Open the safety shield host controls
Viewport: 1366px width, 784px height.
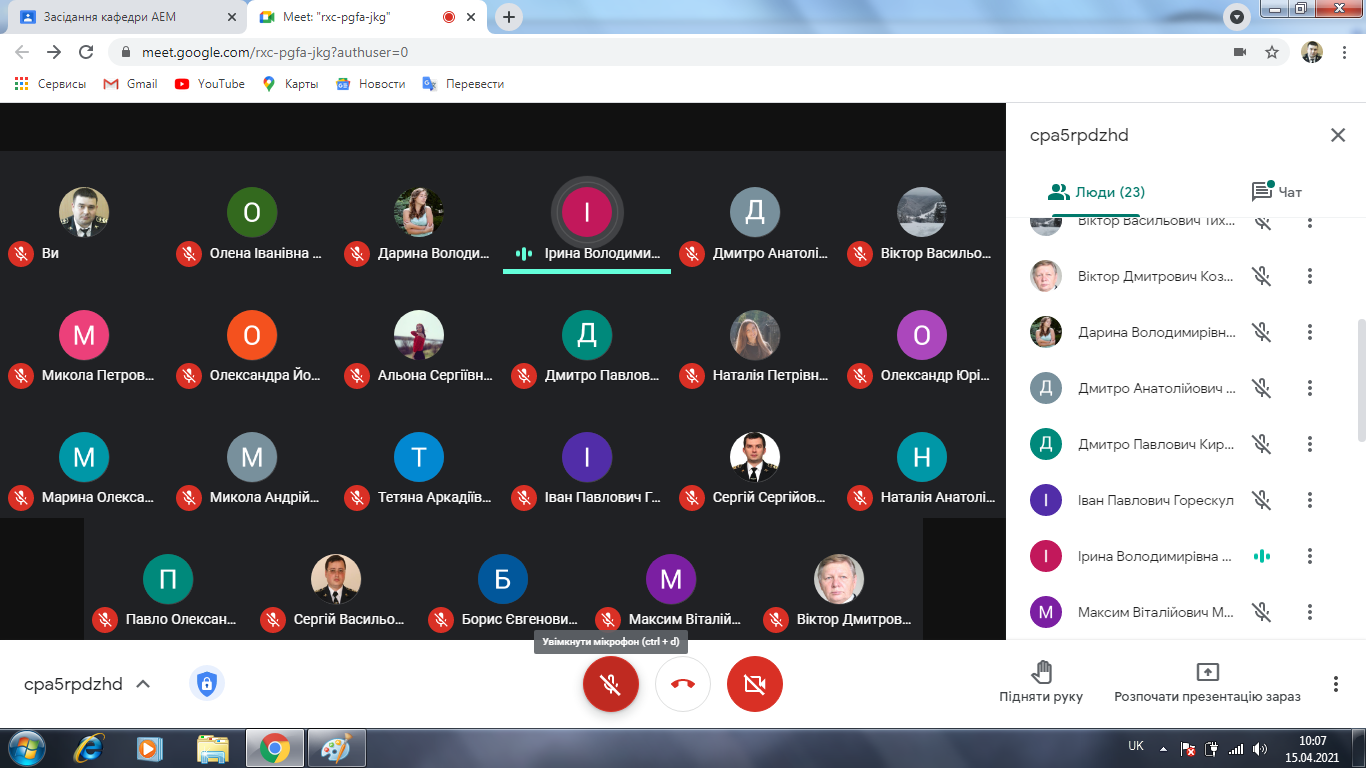[207, 684]
